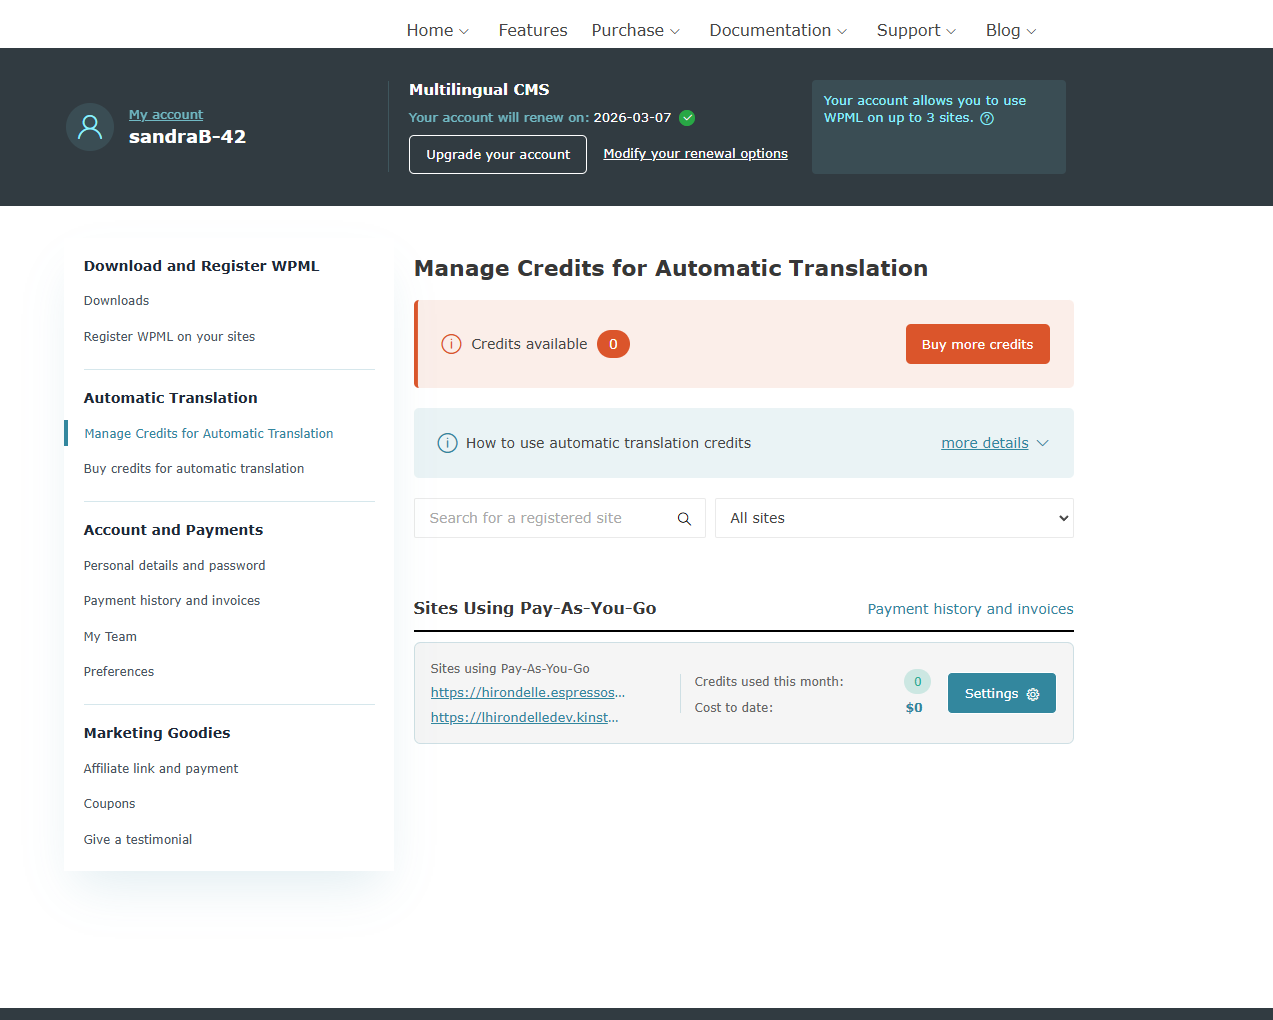
Task: Open Give a testimonial
Action: coord(138,840)
